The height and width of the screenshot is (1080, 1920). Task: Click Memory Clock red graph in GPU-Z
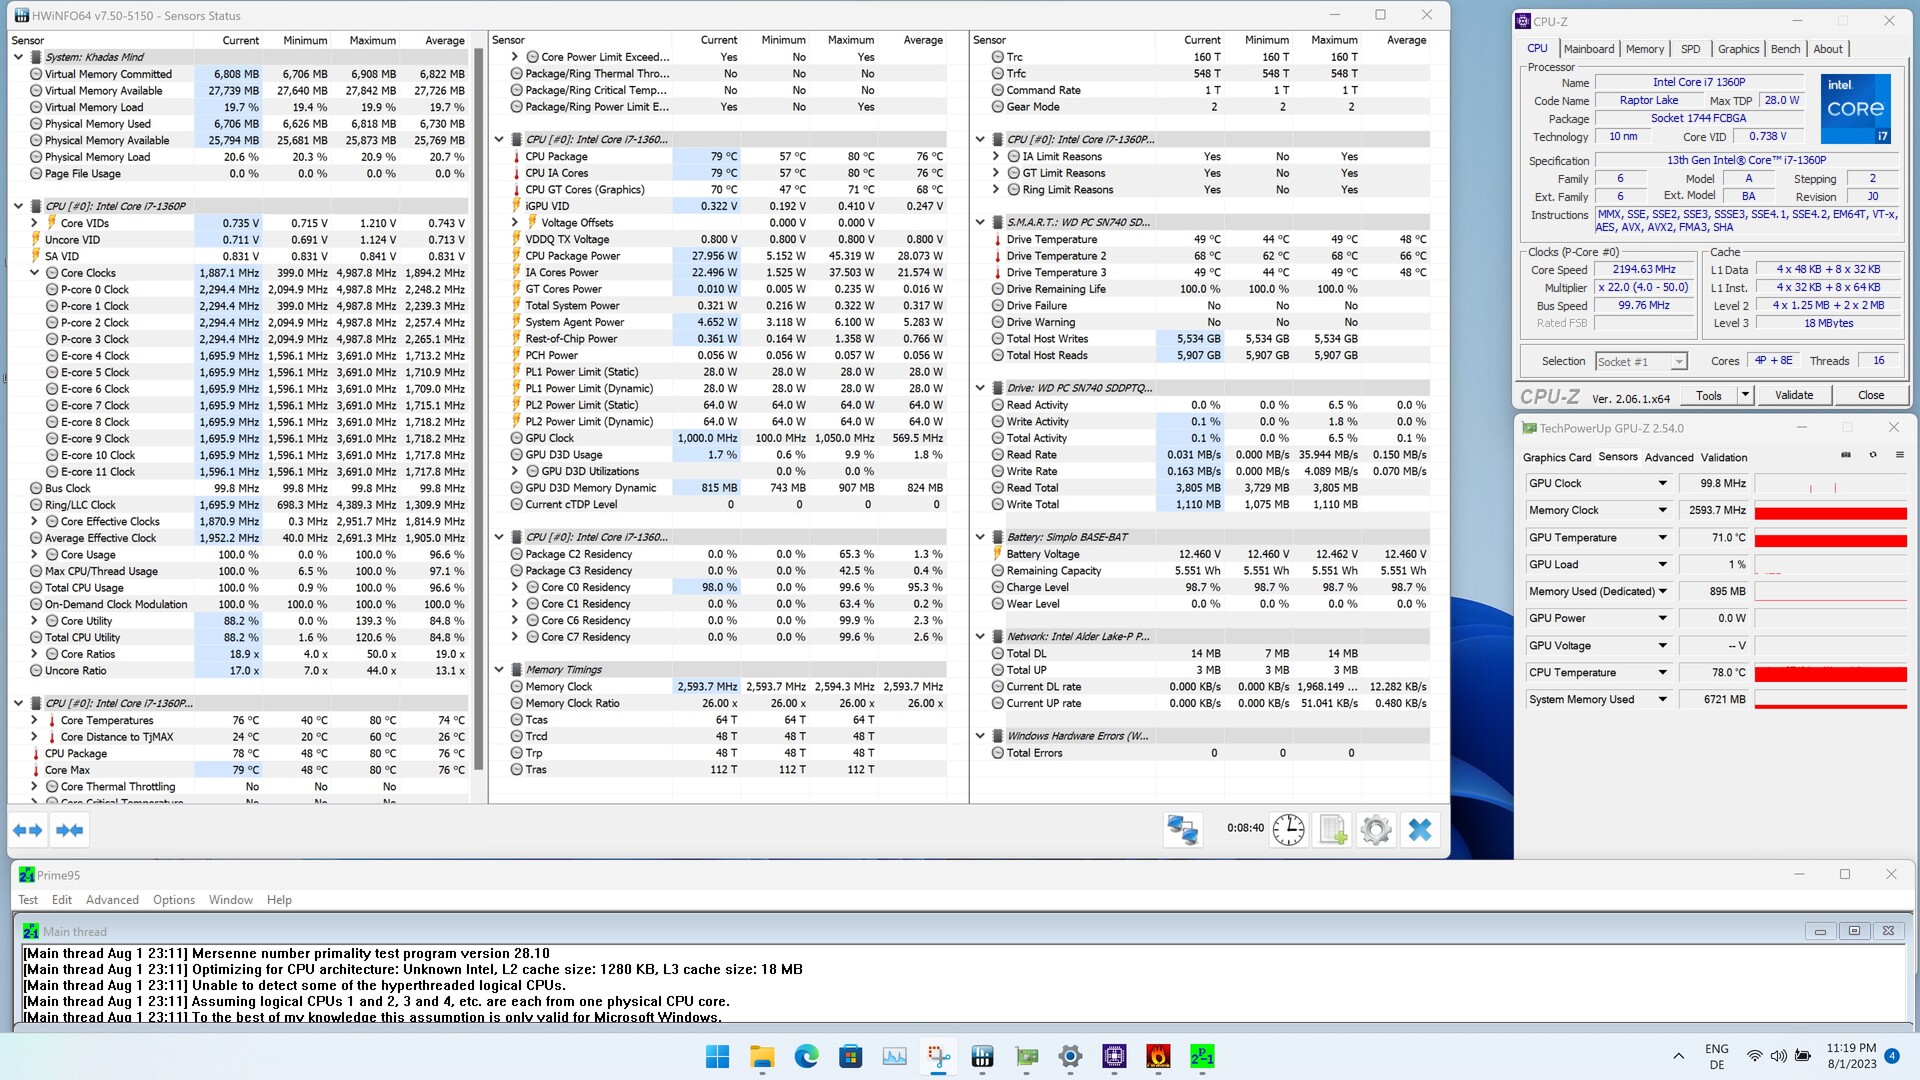coord(1831,511)
